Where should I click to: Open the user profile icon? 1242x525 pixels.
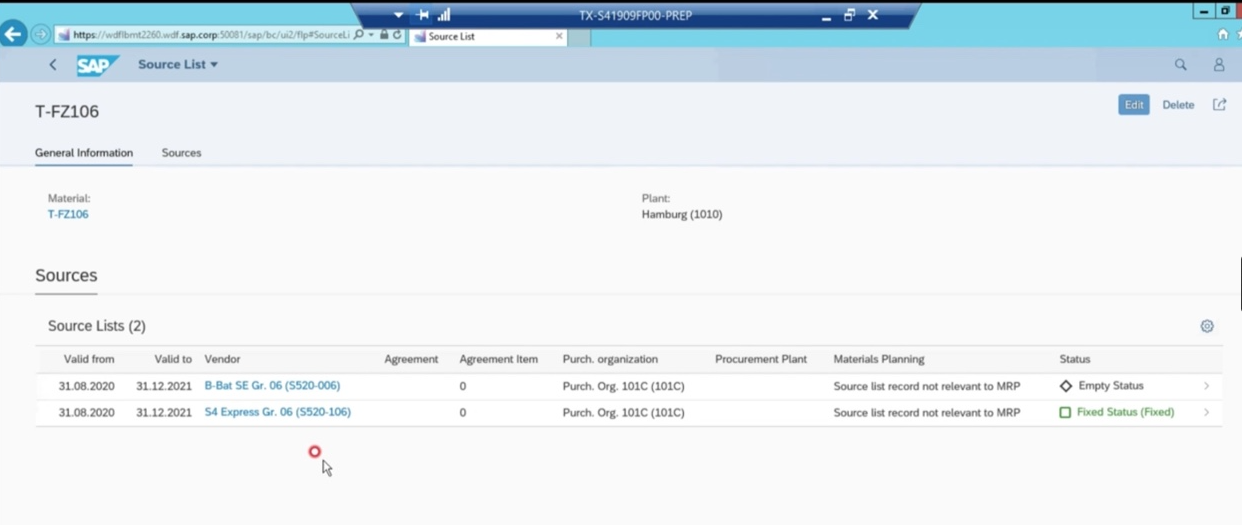tap(1219, 64)
